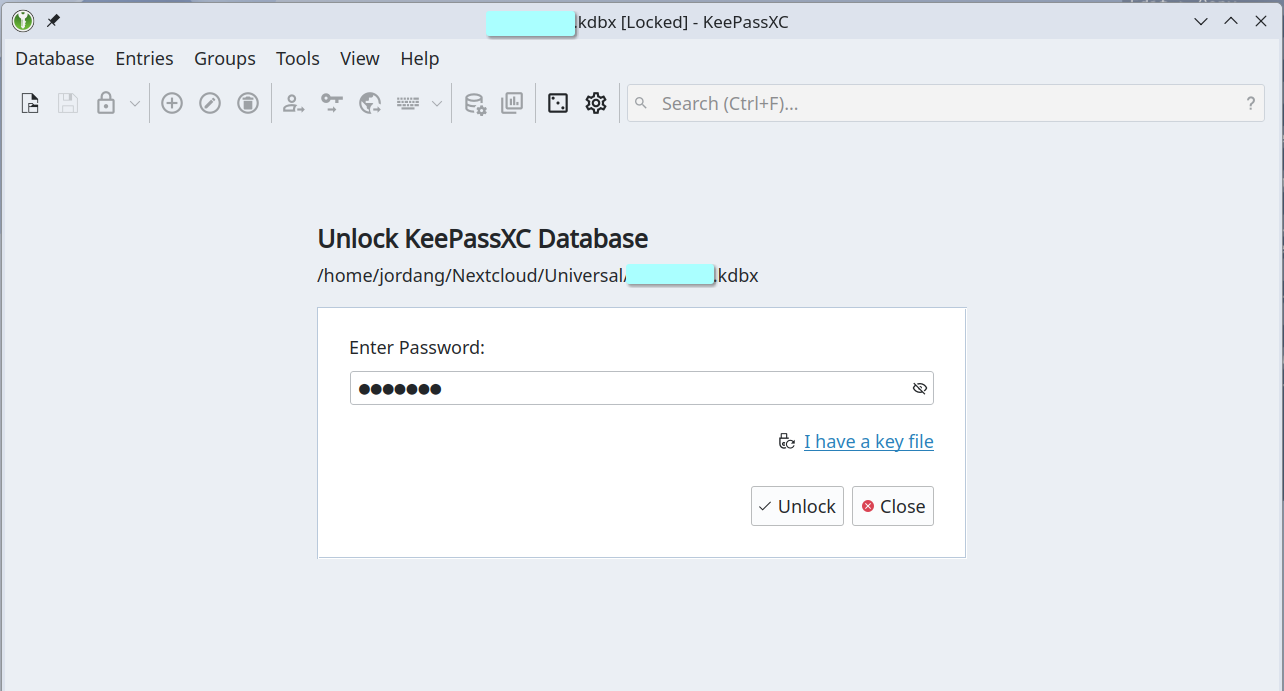This screenshot has height=691, width=1284.
Task: Expand the Lock Database dropdown arrow
Action: tap(134, 103)
